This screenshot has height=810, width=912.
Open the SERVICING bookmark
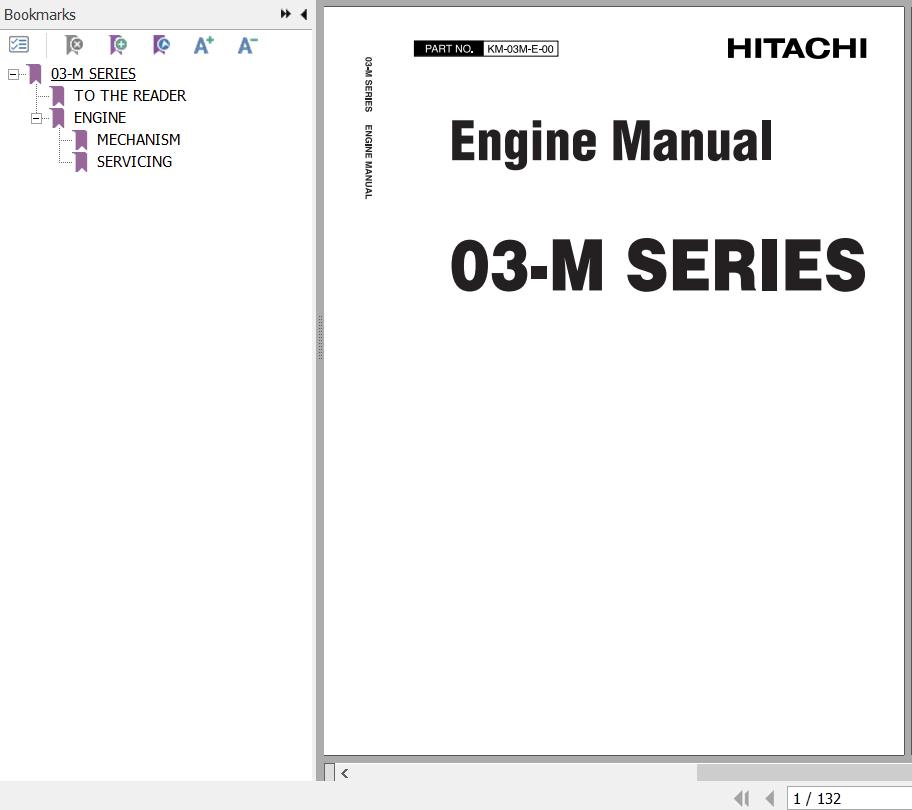134,162
